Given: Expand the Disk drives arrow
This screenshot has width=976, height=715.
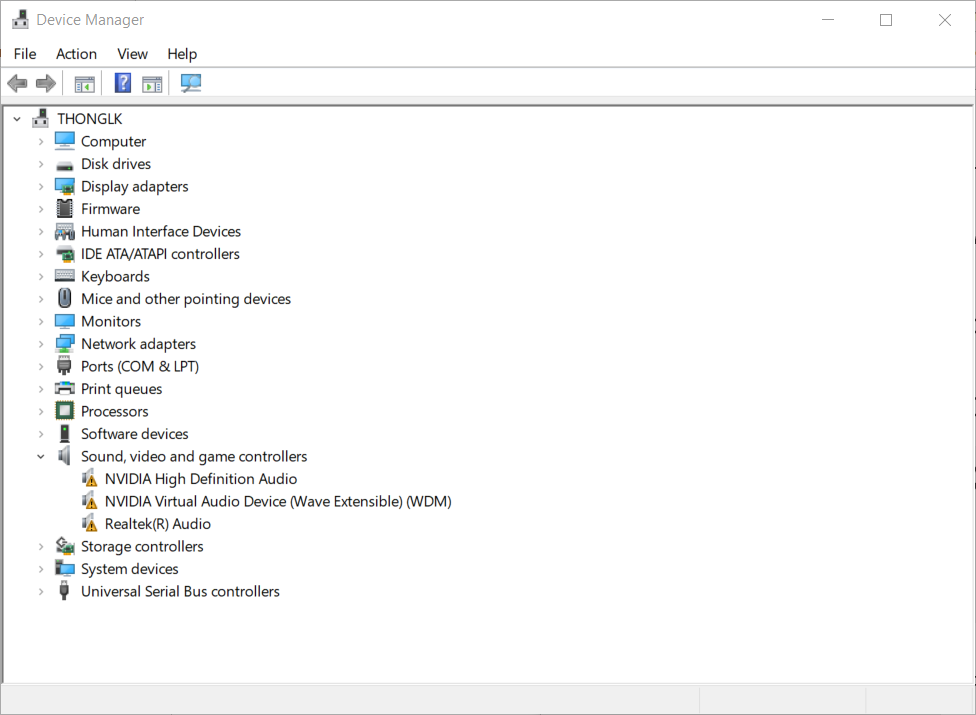Looking at the screenshot, I should point(41,164).
